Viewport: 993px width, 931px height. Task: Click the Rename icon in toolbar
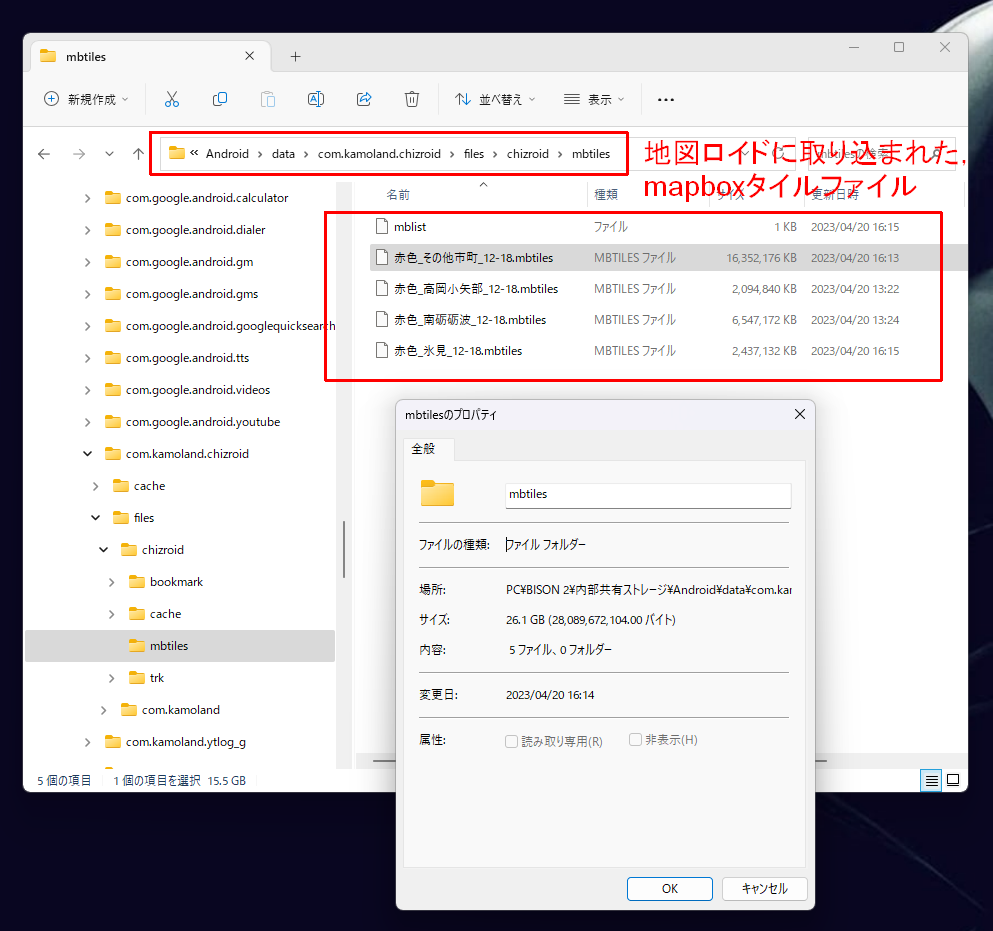pyautogui.click(x=315, y=99)
